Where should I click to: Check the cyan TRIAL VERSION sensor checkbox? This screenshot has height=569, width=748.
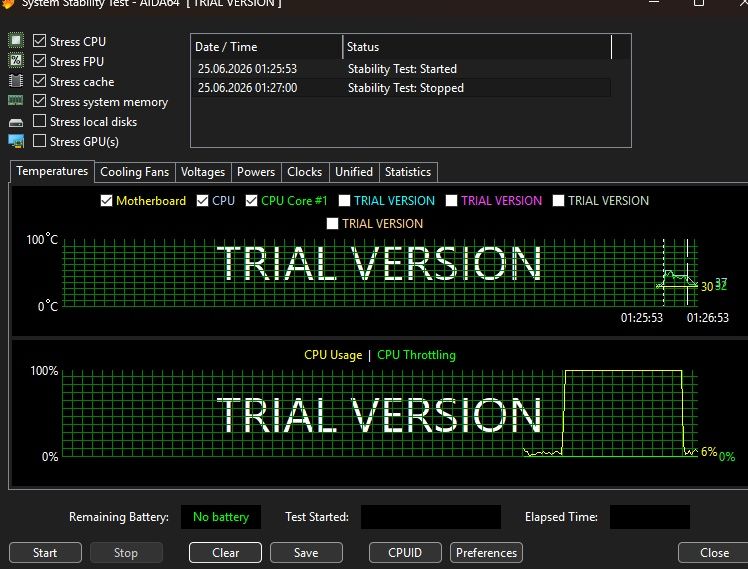344,201
